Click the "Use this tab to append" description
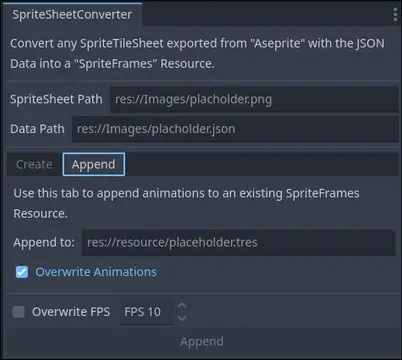The width and height of the screenshot is (402, 360). [x=186, y=203]
